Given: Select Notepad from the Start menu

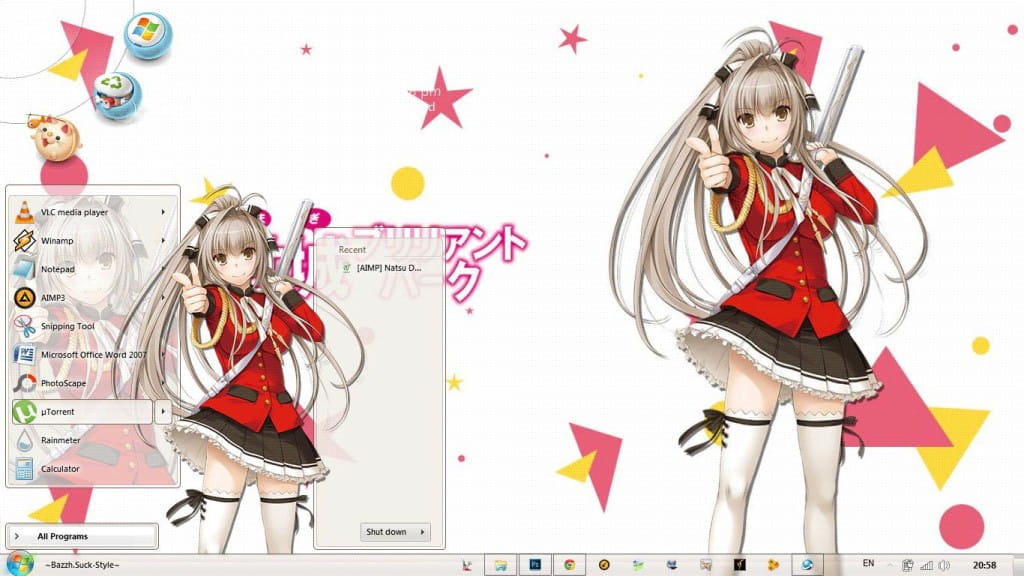Looking at the screenshot, I should tap(60, 269).
